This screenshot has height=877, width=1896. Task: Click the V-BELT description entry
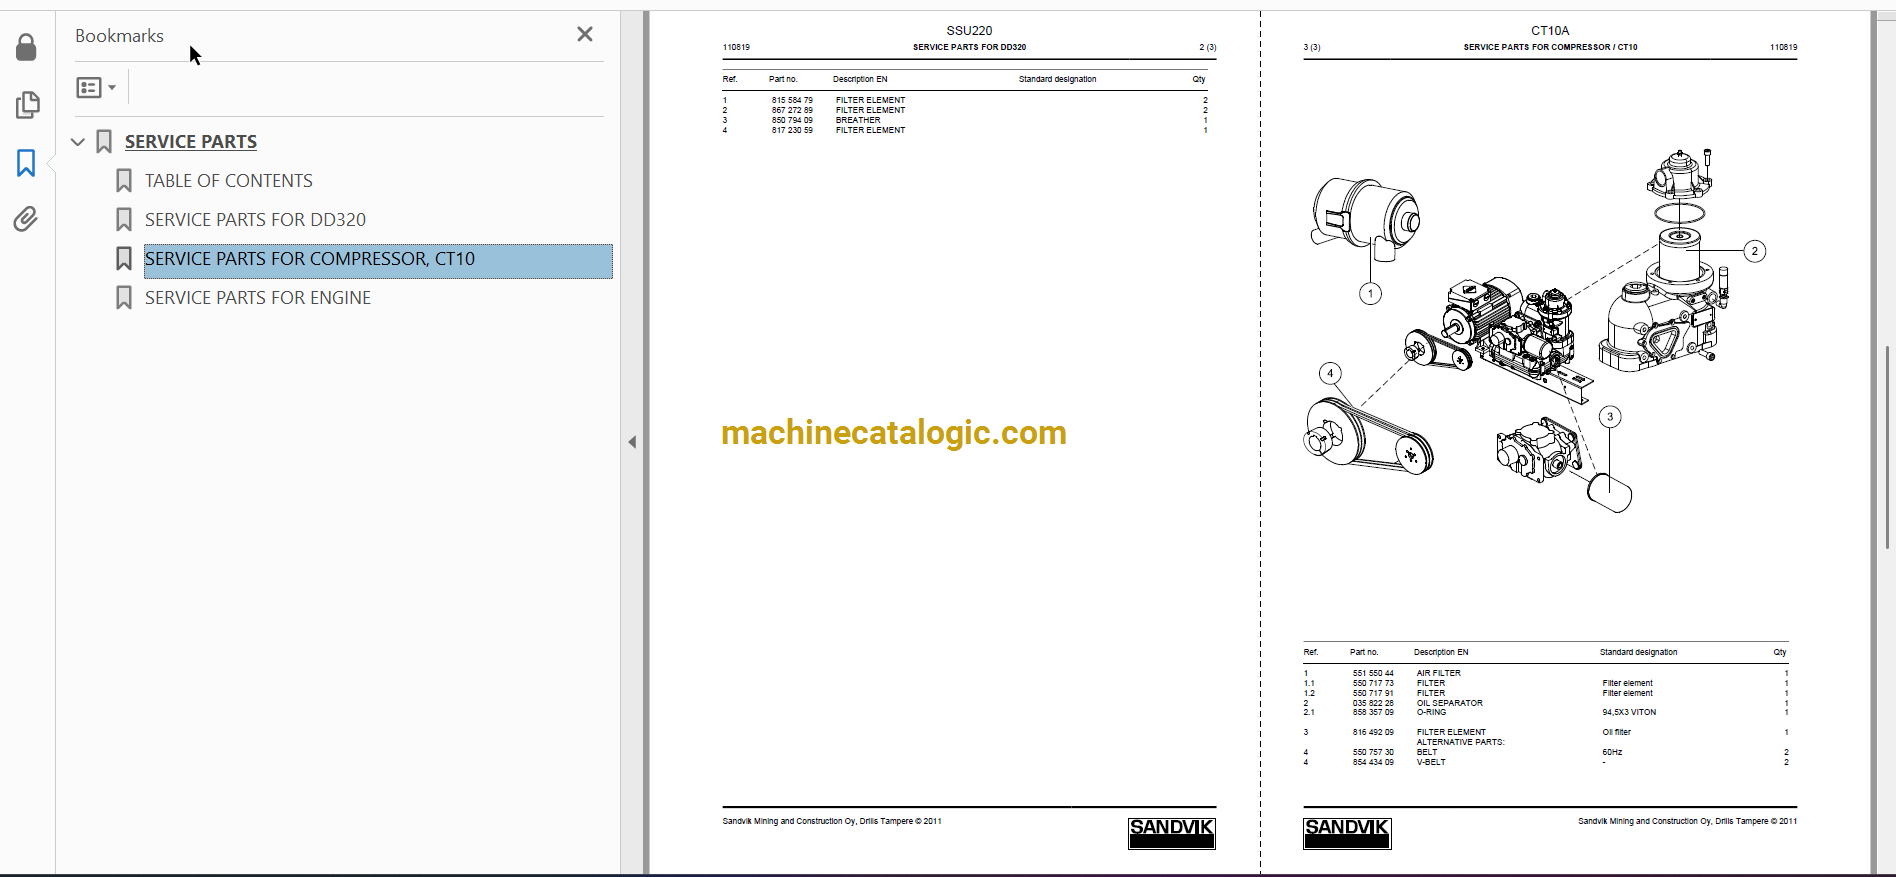point(1431,762)
